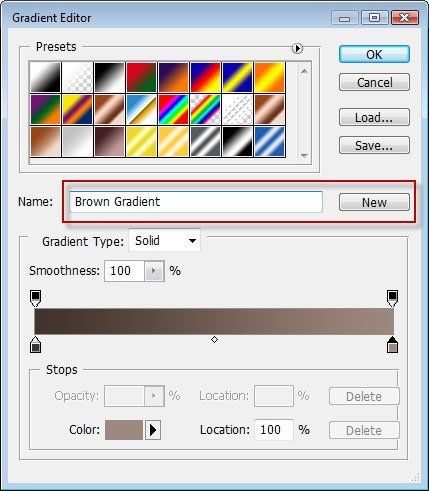Select the chrome gradient preset

tap(141, 109)
